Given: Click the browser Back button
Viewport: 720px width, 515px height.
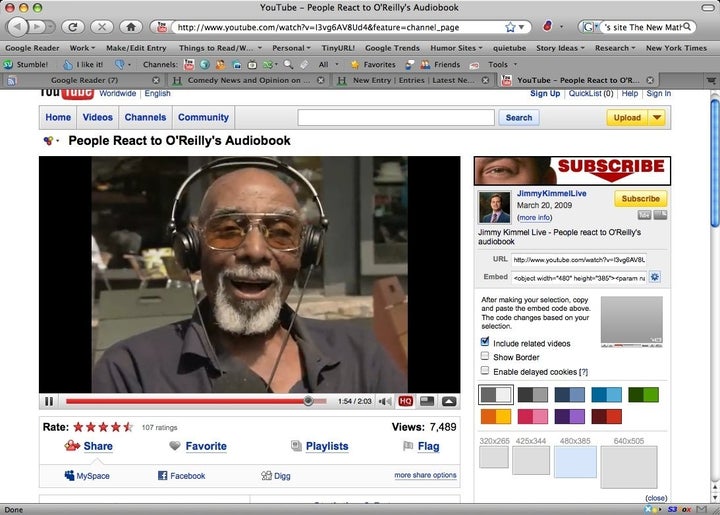Looking at the screenshot, I should [x=18, y=27].
